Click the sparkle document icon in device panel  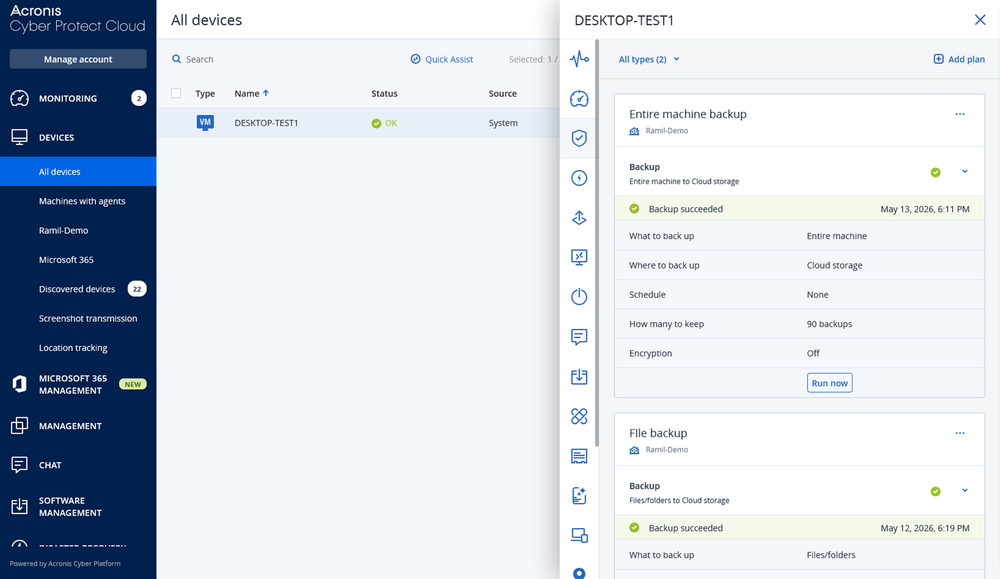579,495
